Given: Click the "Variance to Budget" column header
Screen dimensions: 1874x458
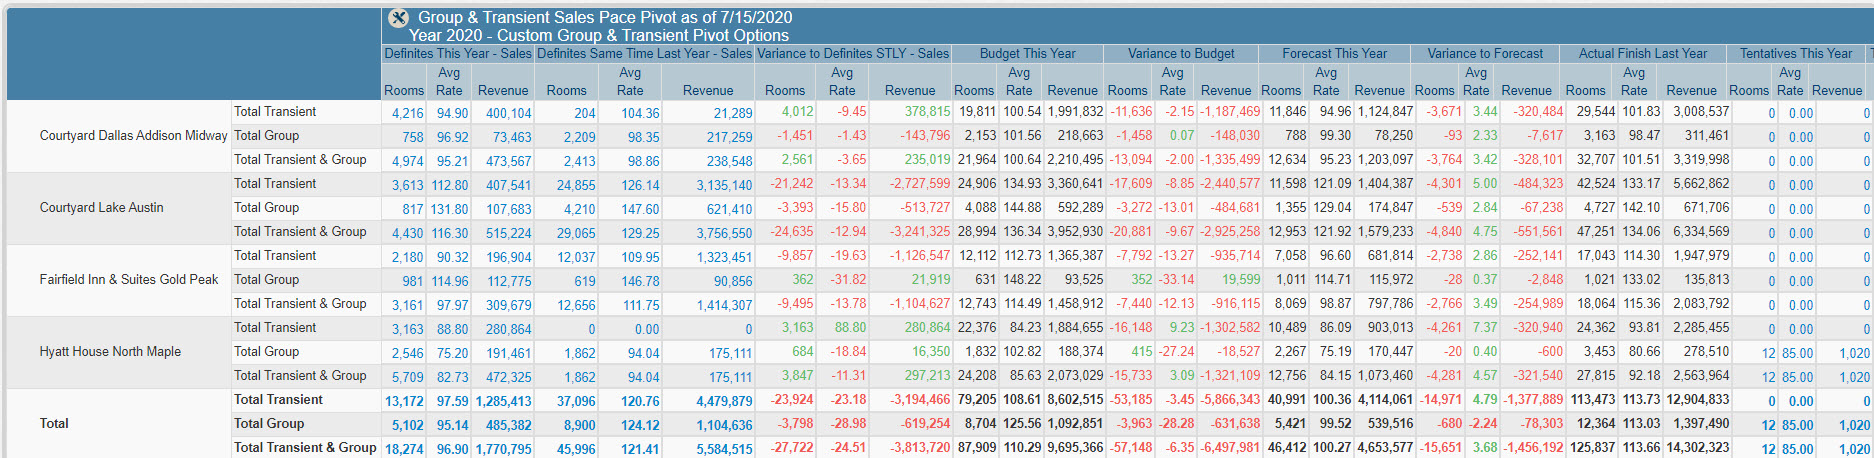Looking at the screenshot, I should coord(1181,54).
